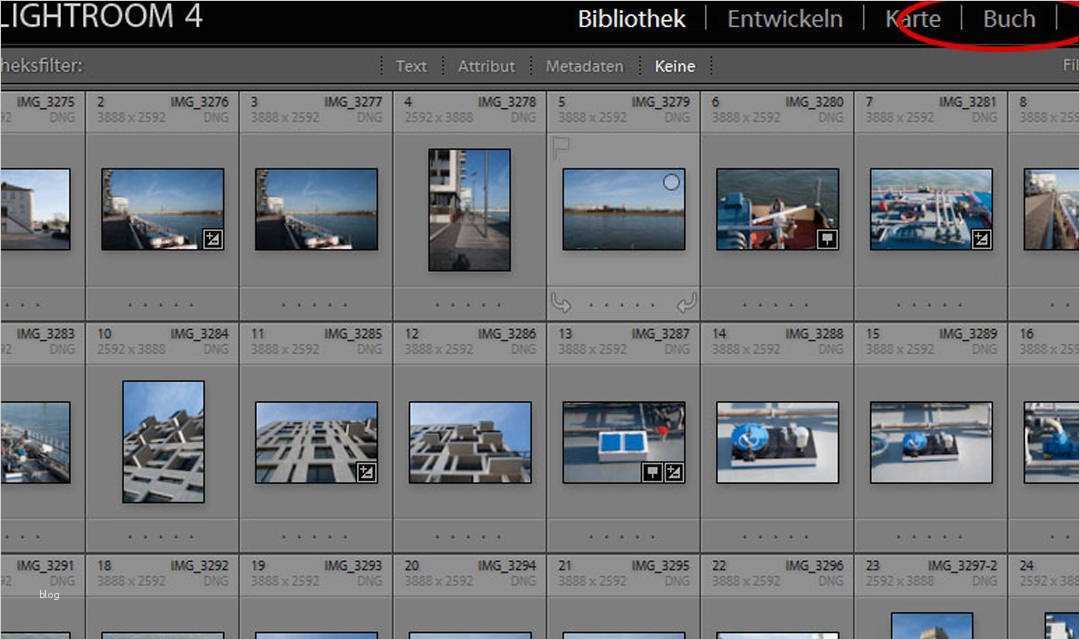This screenshot has height=640, width=1080.
Task: Click develop adjustments badge on IMG_3281
Action: [x=981, y=239]
